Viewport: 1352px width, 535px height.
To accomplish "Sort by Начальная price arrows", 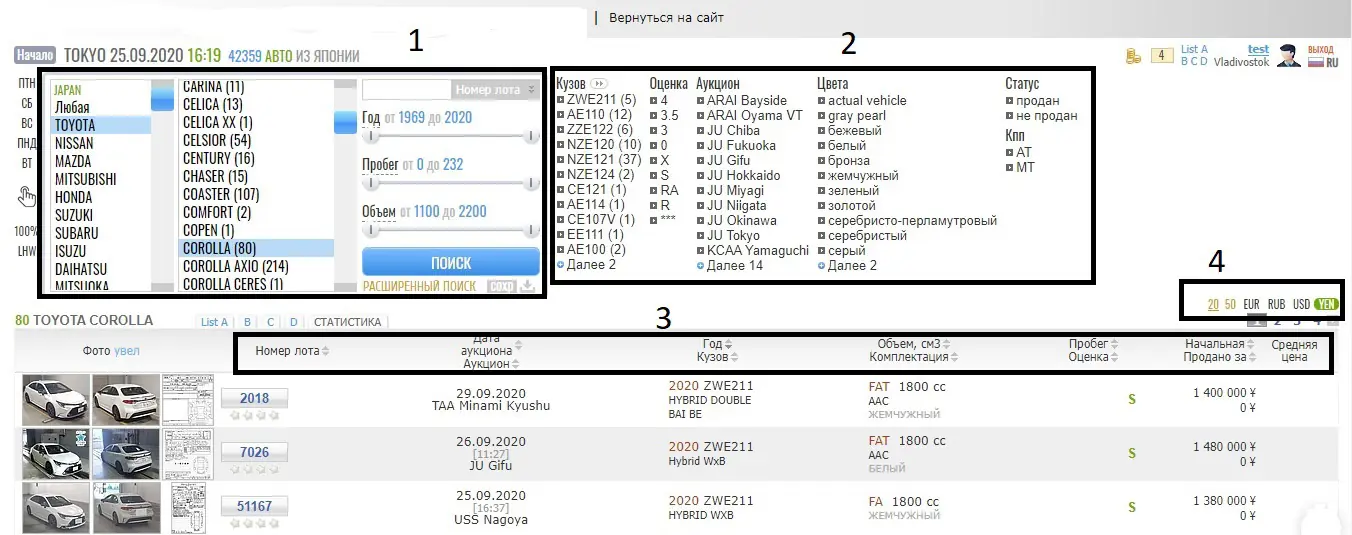I will [x=1250, y=344].
